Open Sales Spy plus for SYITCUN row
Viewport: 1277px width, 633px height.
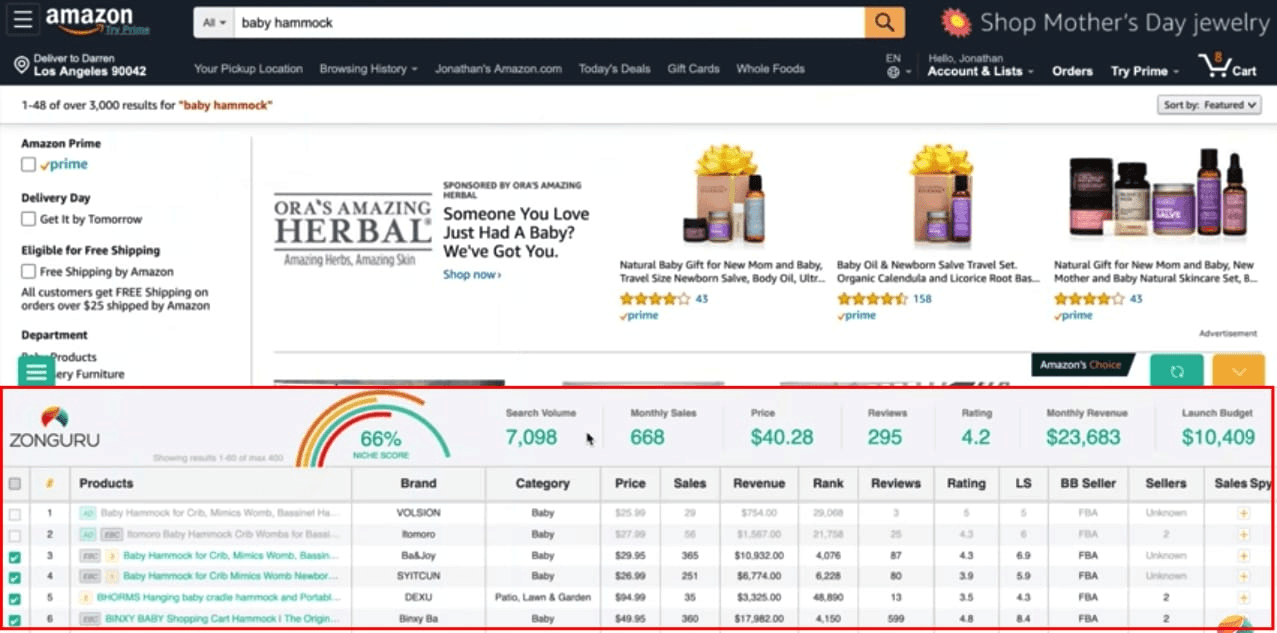click(x=1243, y=576)
